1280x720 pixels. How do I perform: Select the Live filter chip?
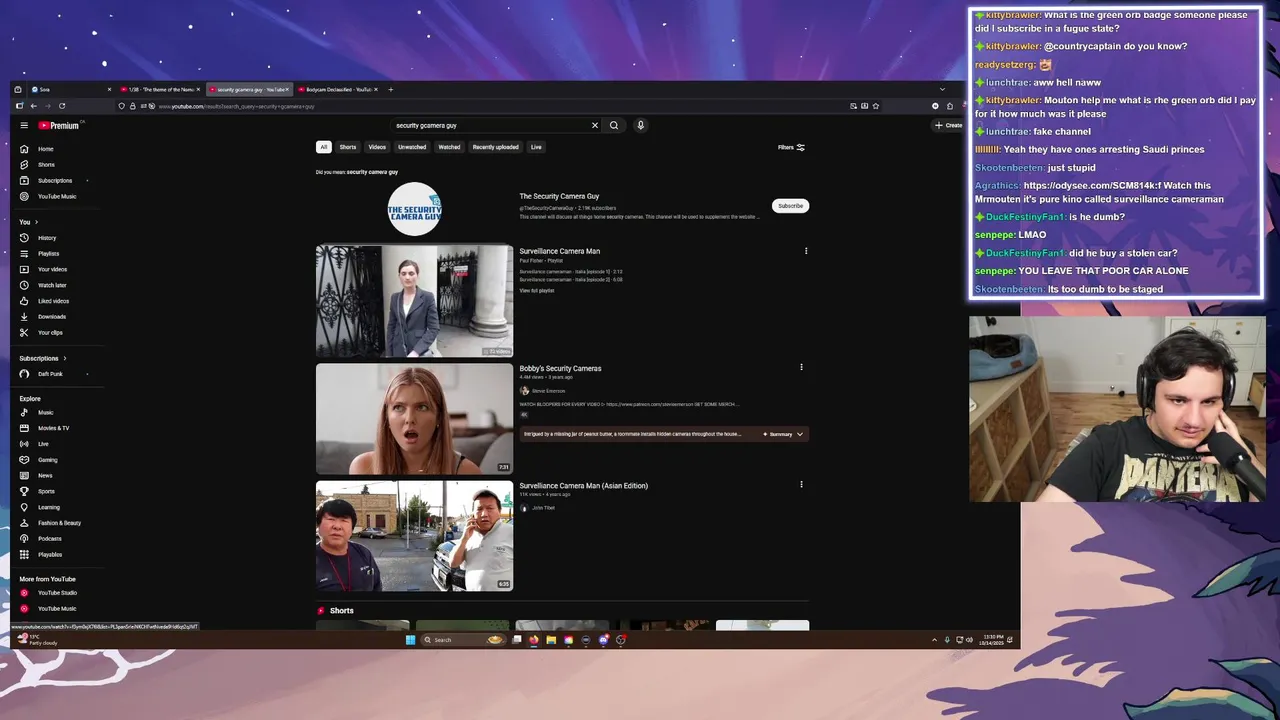pyautogui.click(x=536, y=147)
